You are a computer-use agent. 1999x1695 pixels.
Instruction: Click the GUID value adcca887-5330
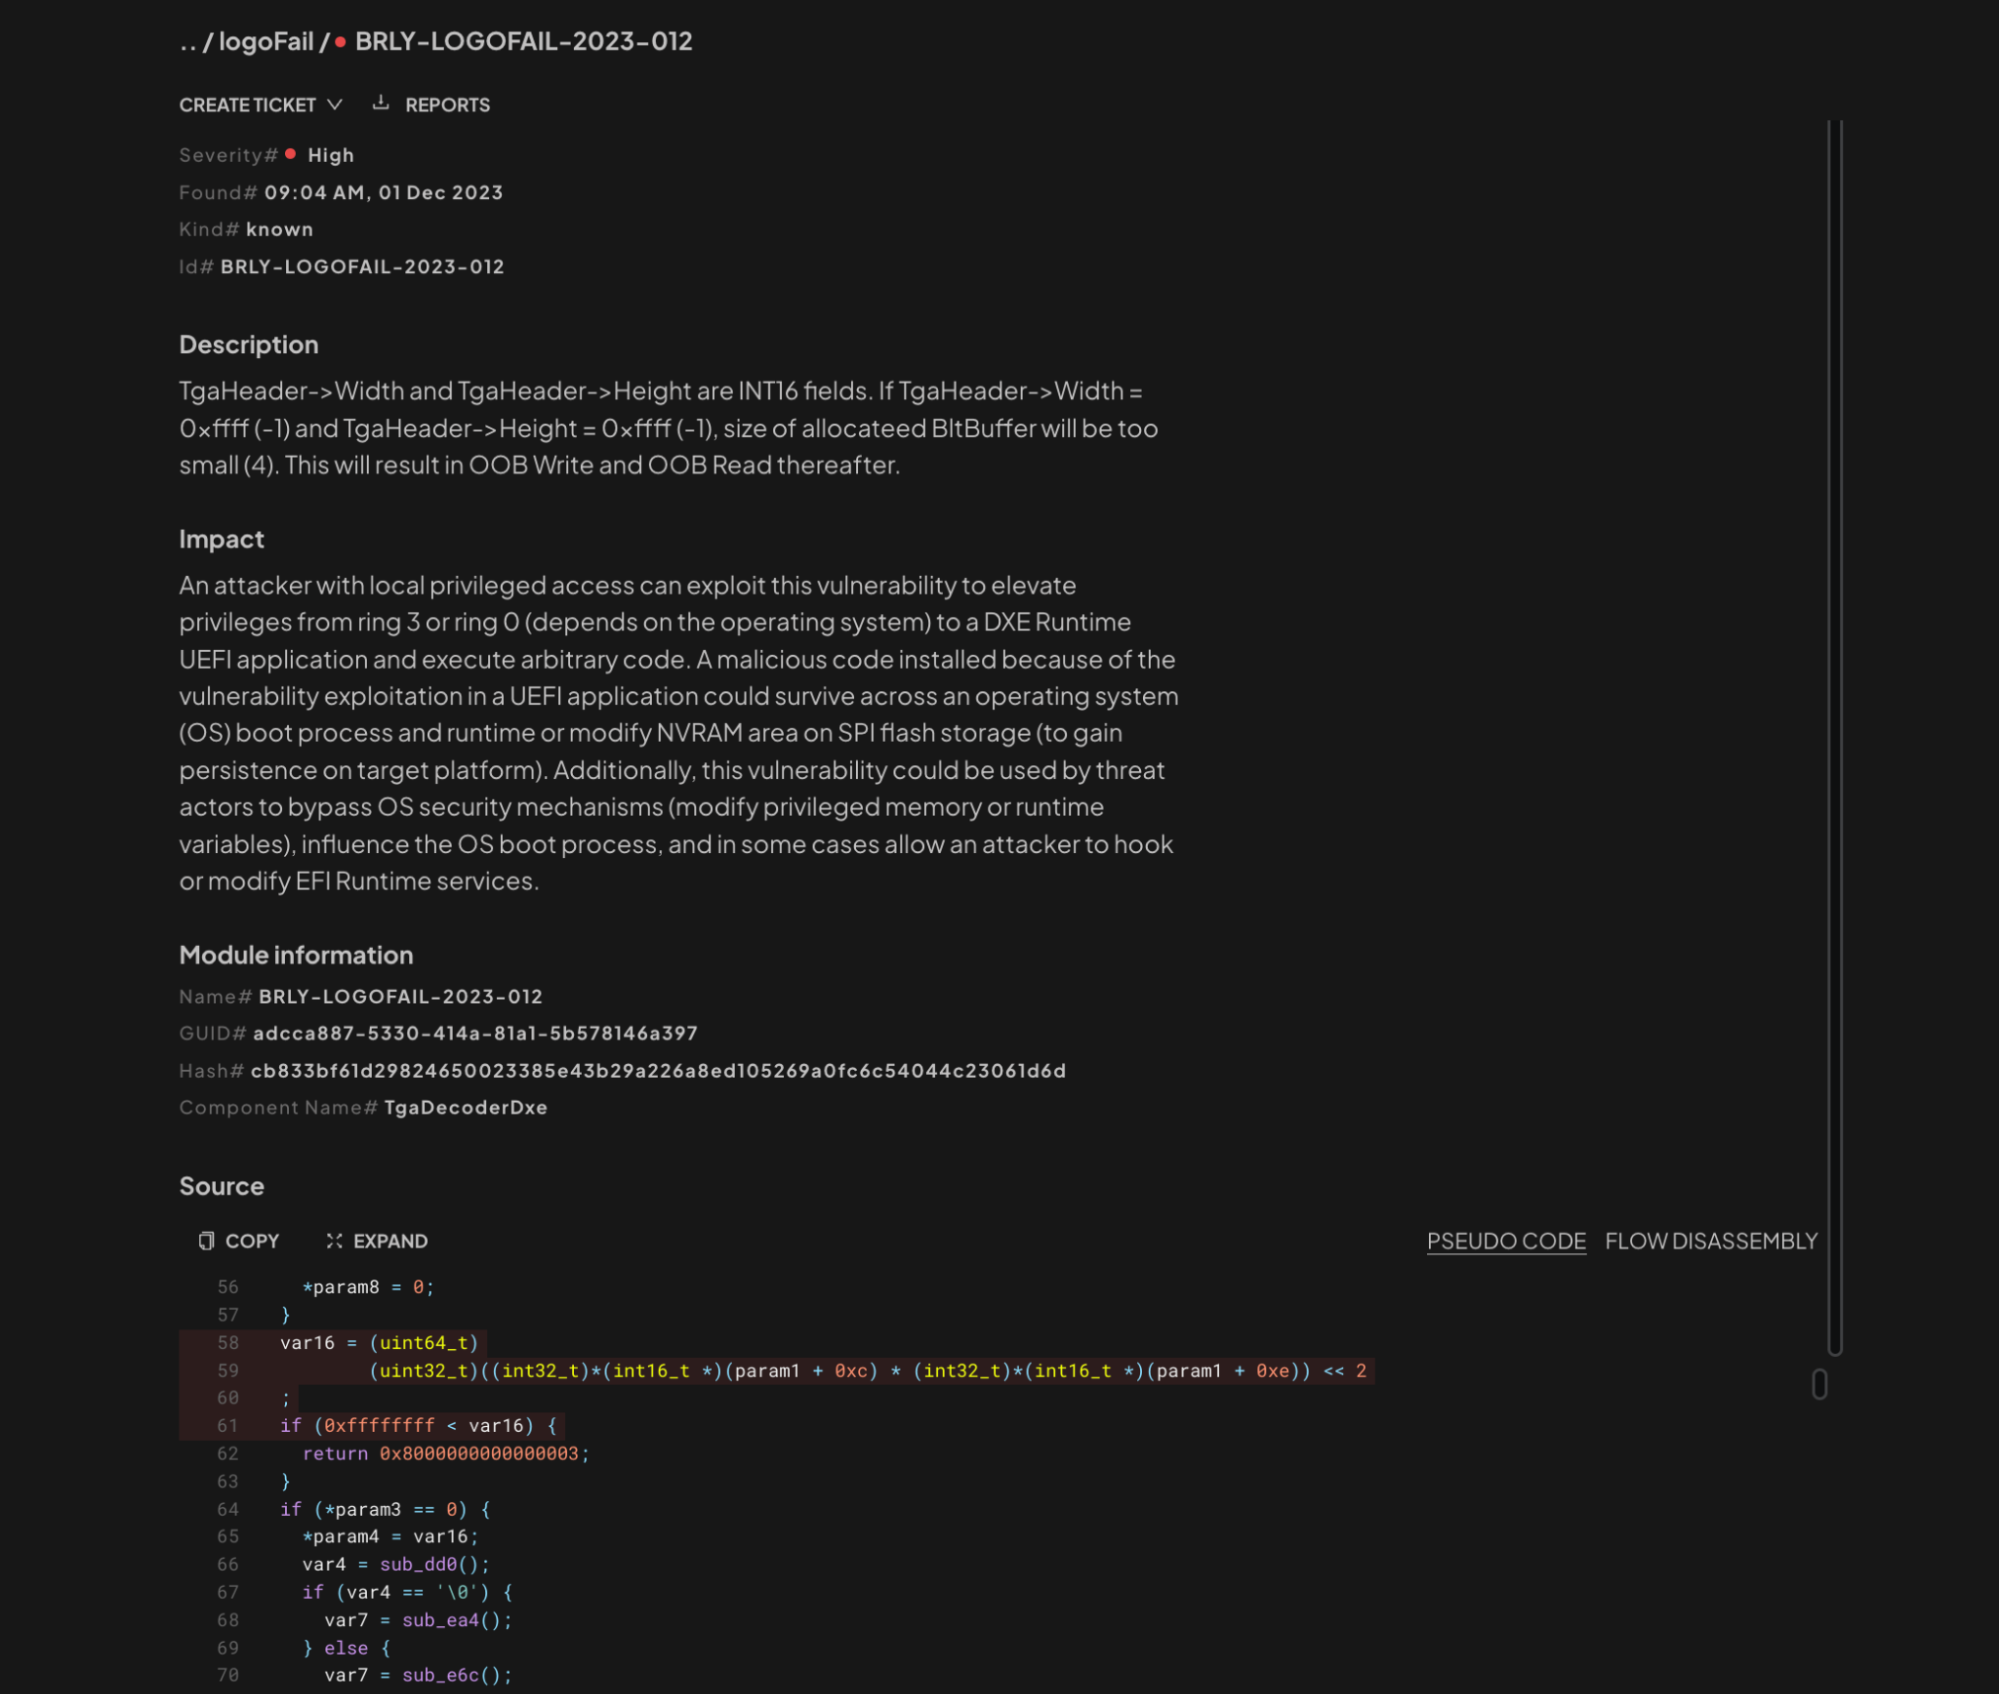coord(475,1033)
